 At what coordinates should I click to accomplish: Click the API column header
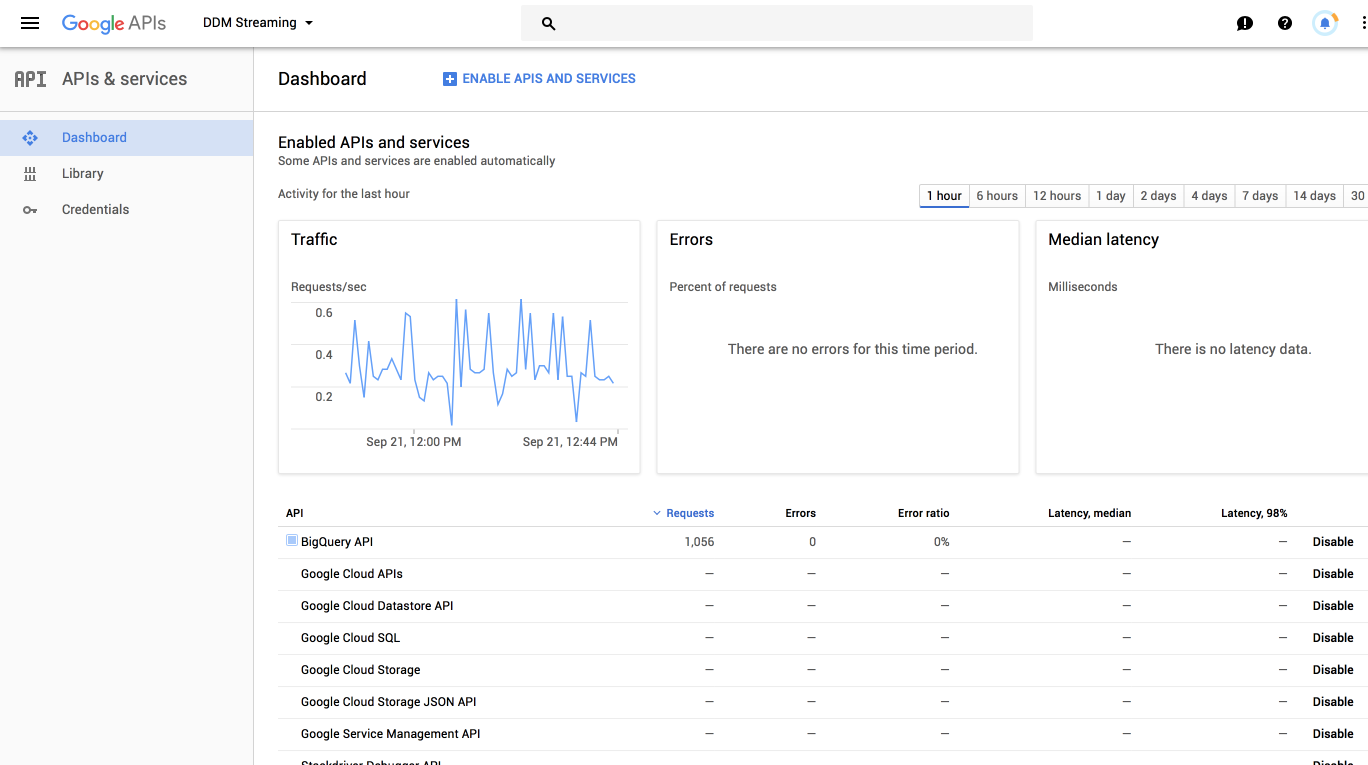294,513
